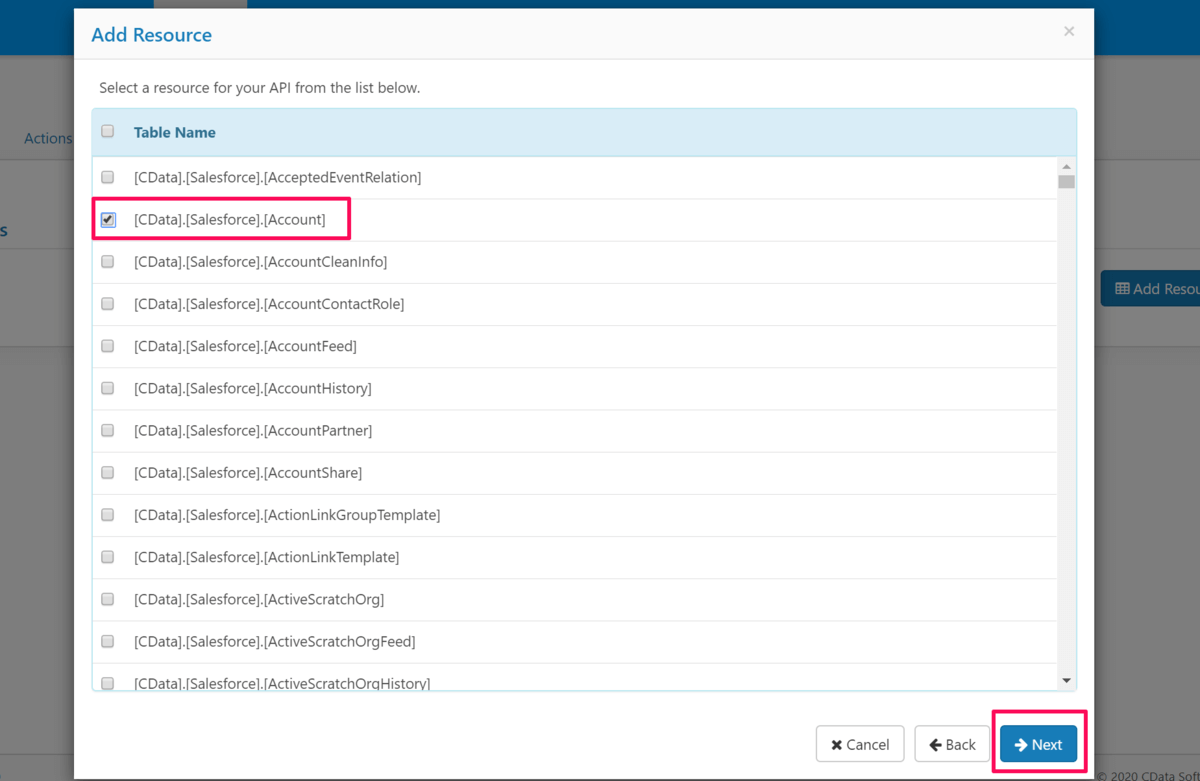The height and width of the screenshot is (781, 1200).
Task: Tick the AccountPartner table checkbox
Action: coord(108,430)
